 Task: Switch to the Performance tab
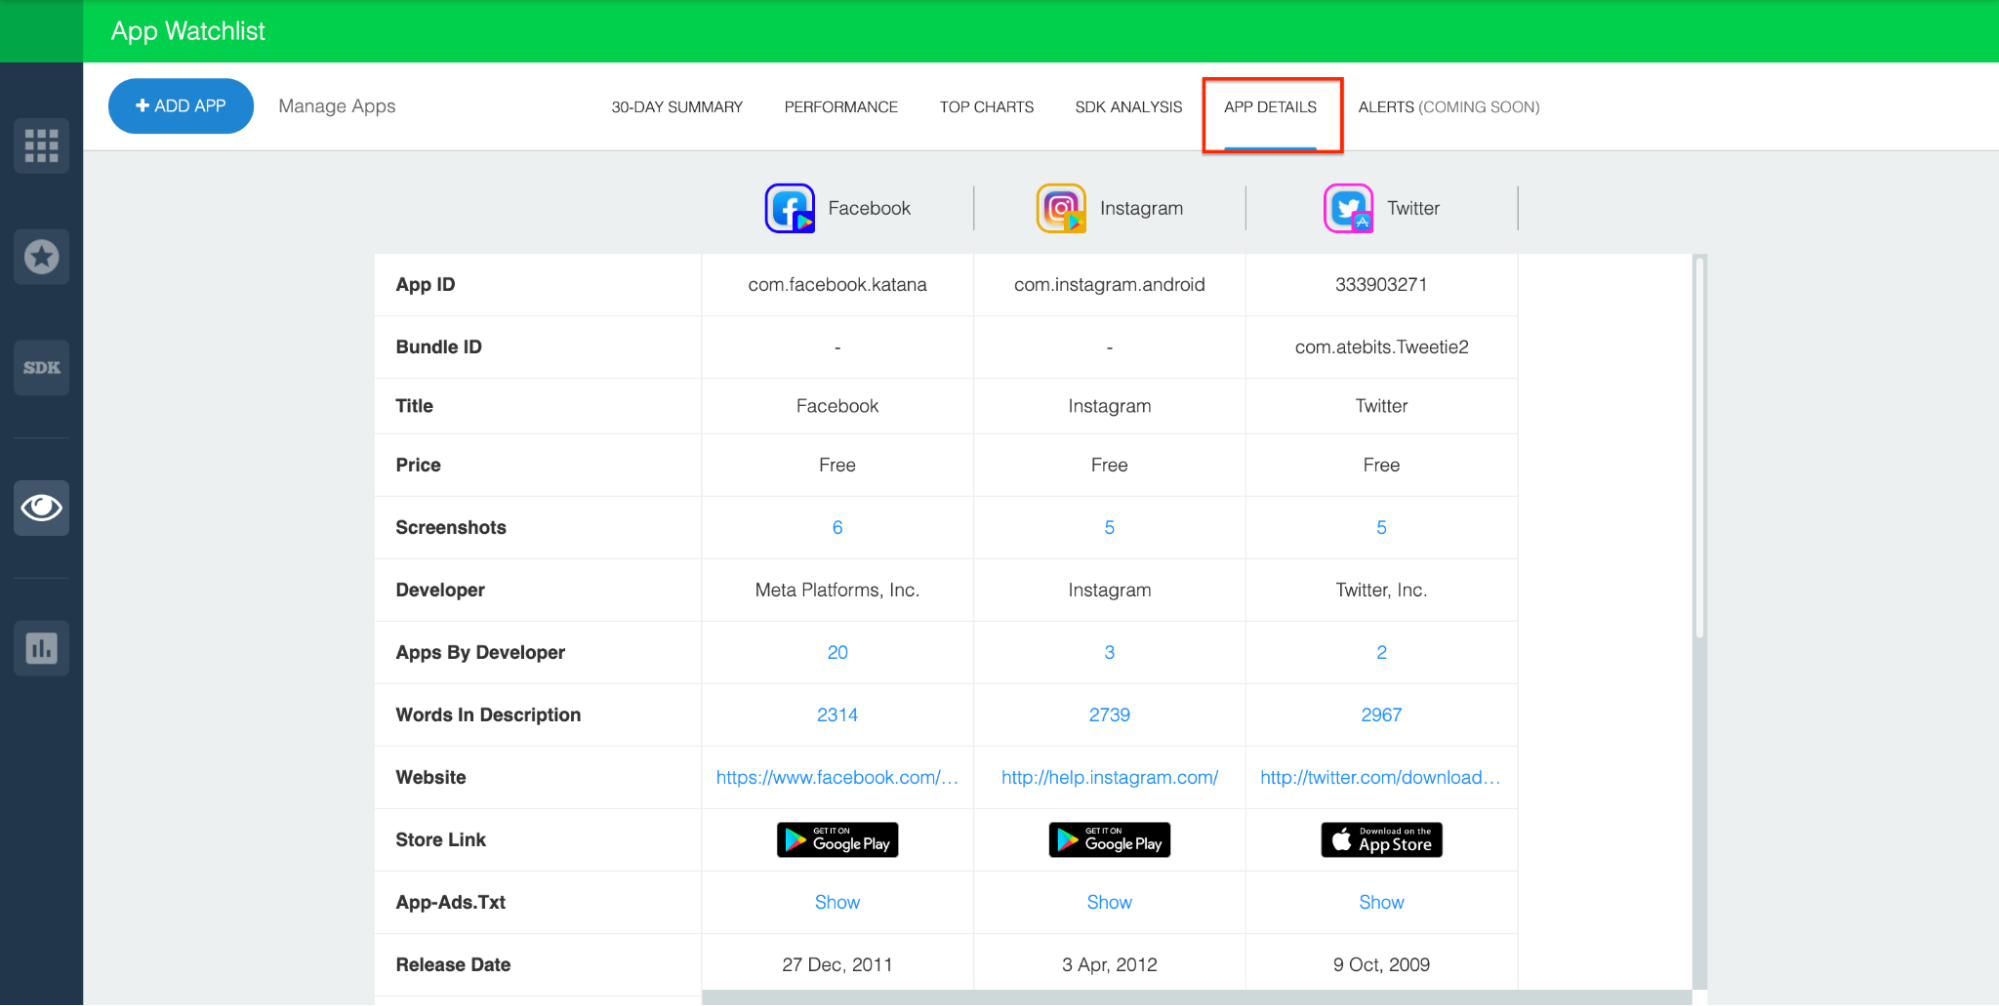[841, 107]
